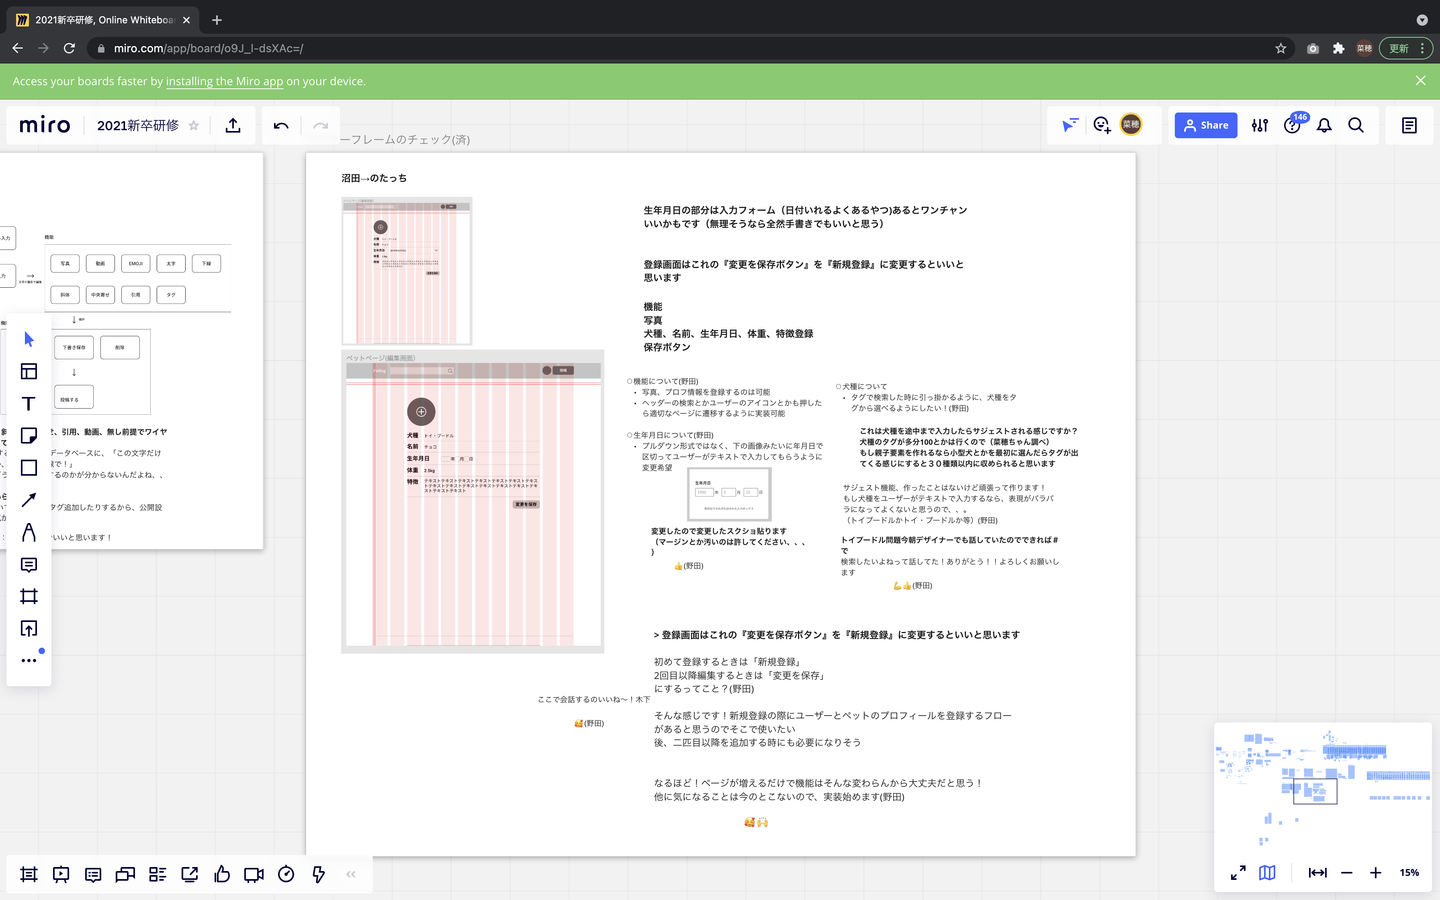Open a new browser tab

pos(217,20)
